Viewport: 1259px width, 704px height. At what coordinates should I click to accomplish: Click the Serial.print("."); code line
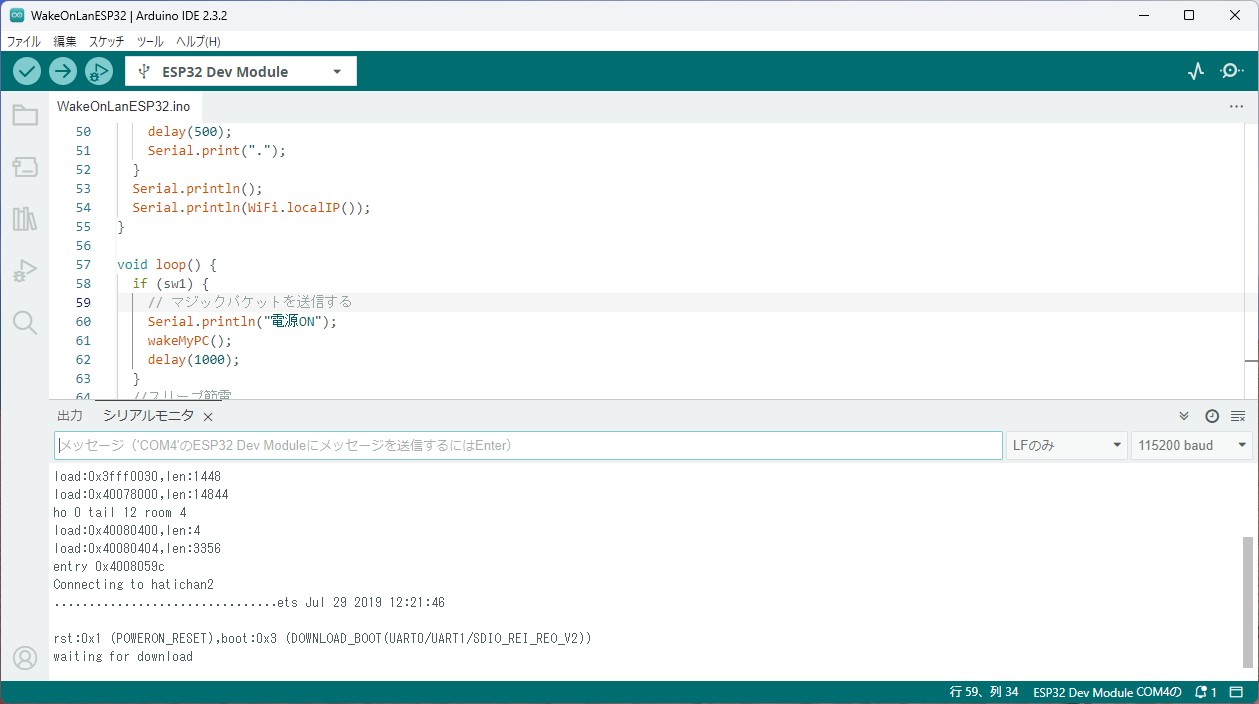point(217,151)
